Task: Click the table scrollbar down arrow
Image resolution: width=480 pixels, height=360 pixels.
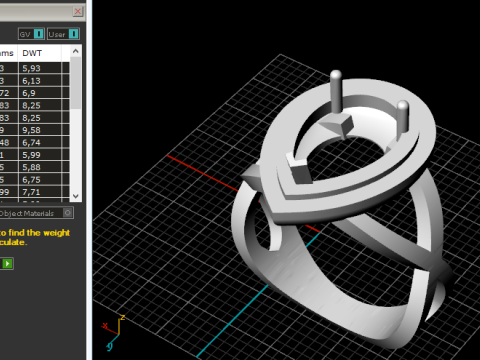Action: click(x=76, y=196)
